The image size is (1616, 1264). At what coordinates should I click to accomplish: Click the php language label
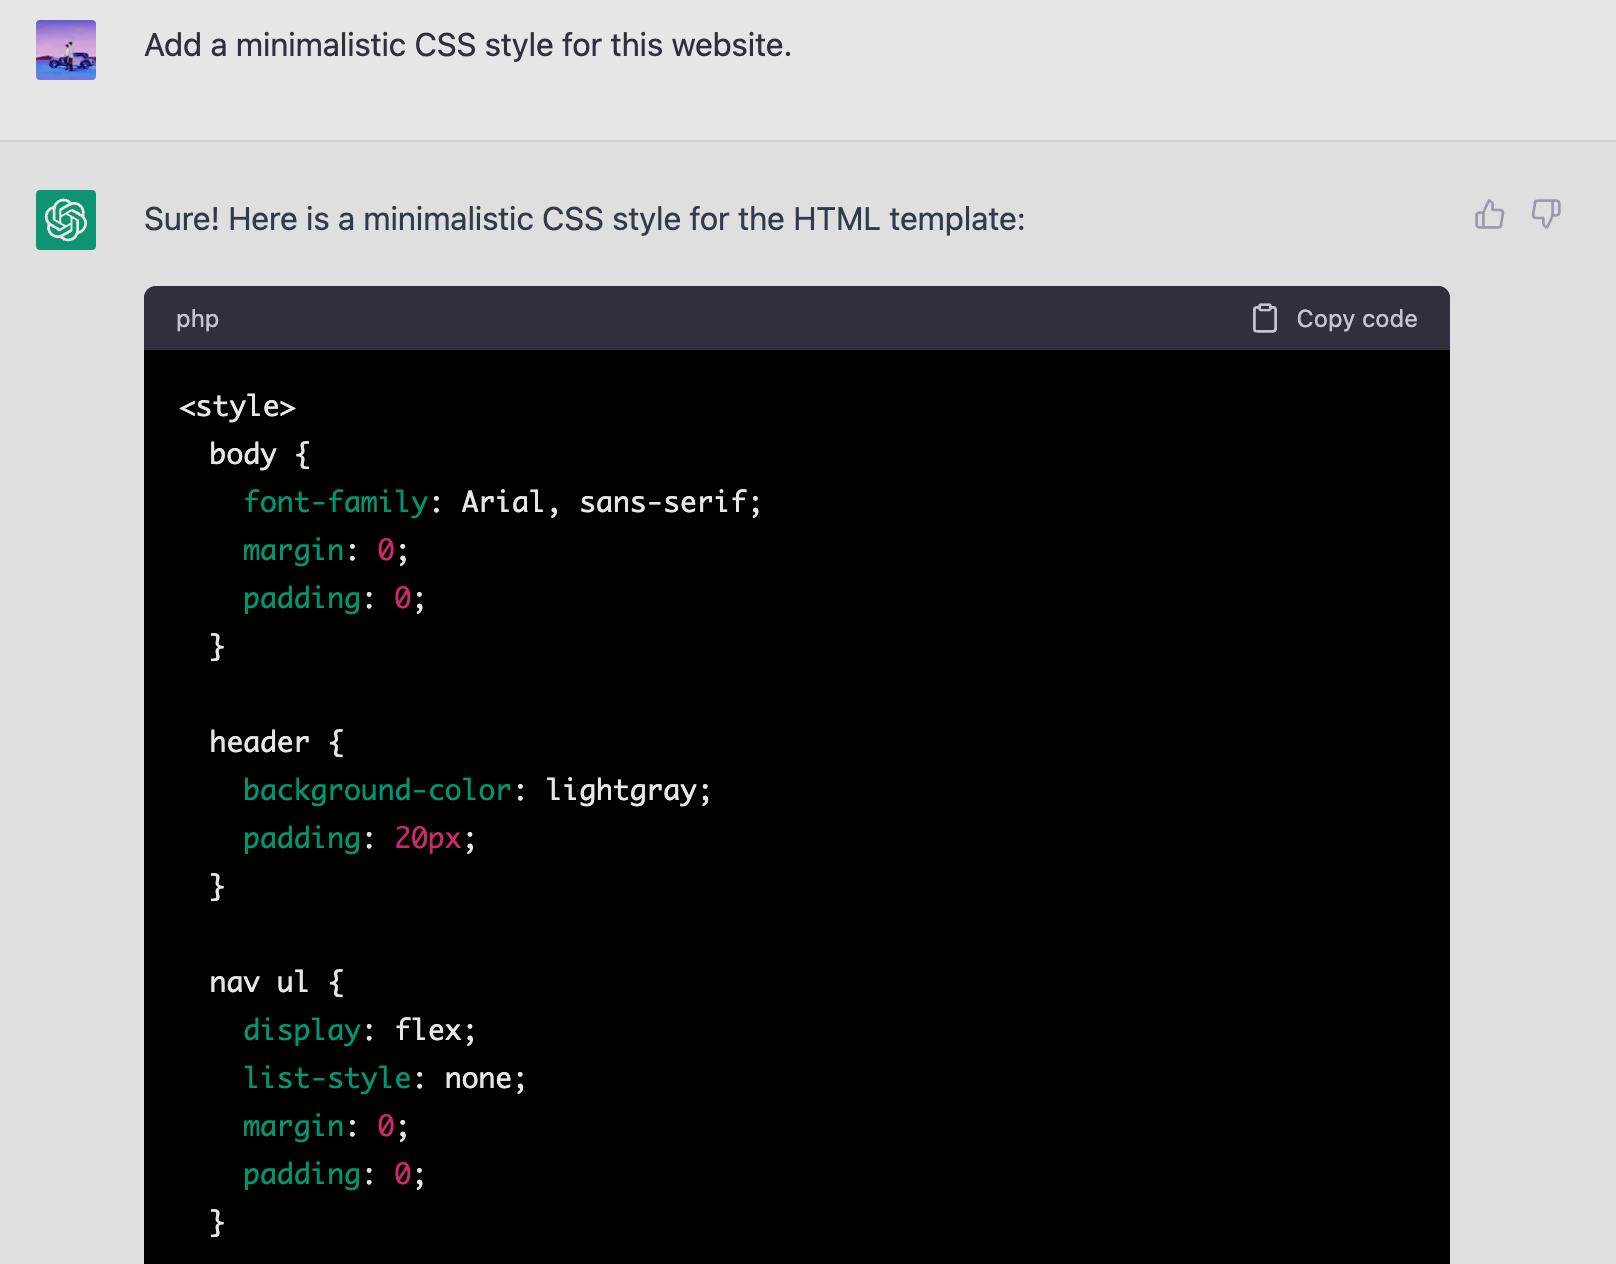(x=197, y=319)
